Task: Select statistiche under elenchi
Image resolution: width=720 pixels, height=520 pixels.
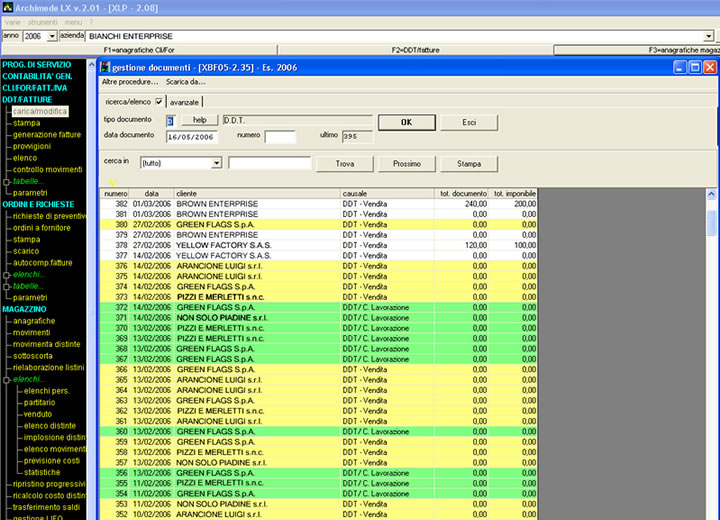Action: pyautogui.click(x=42, y=472)
